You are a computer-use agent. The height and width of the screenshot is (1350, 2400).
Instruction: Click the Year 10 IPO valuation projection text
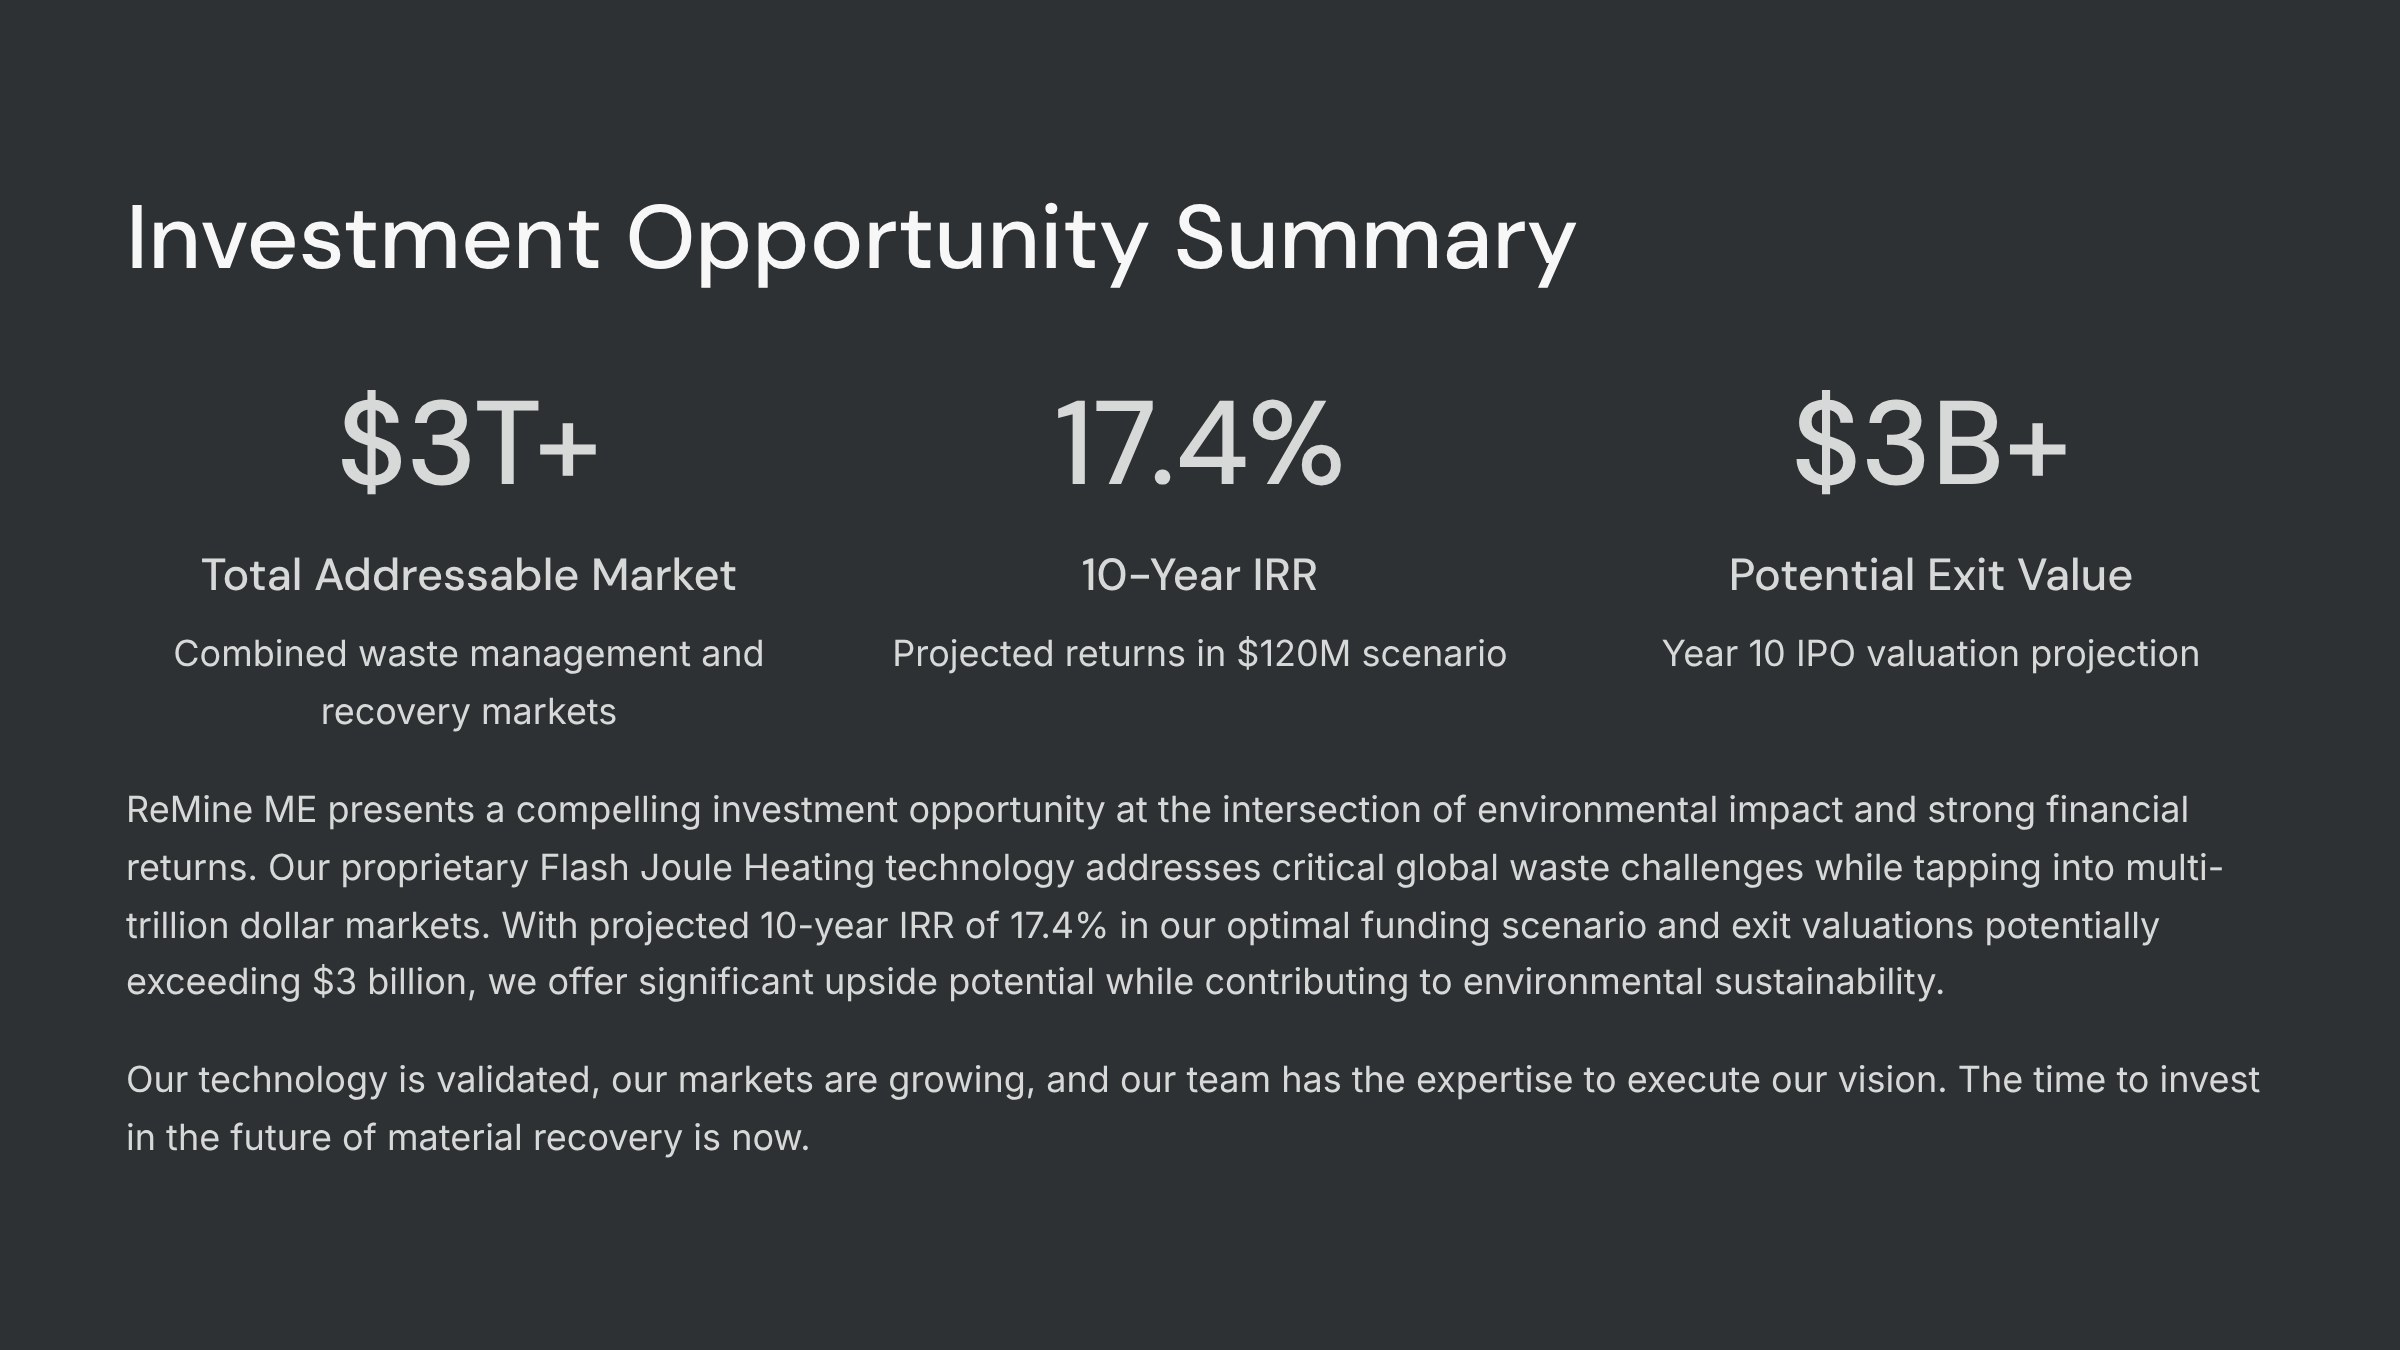[x=1930, y=654]
